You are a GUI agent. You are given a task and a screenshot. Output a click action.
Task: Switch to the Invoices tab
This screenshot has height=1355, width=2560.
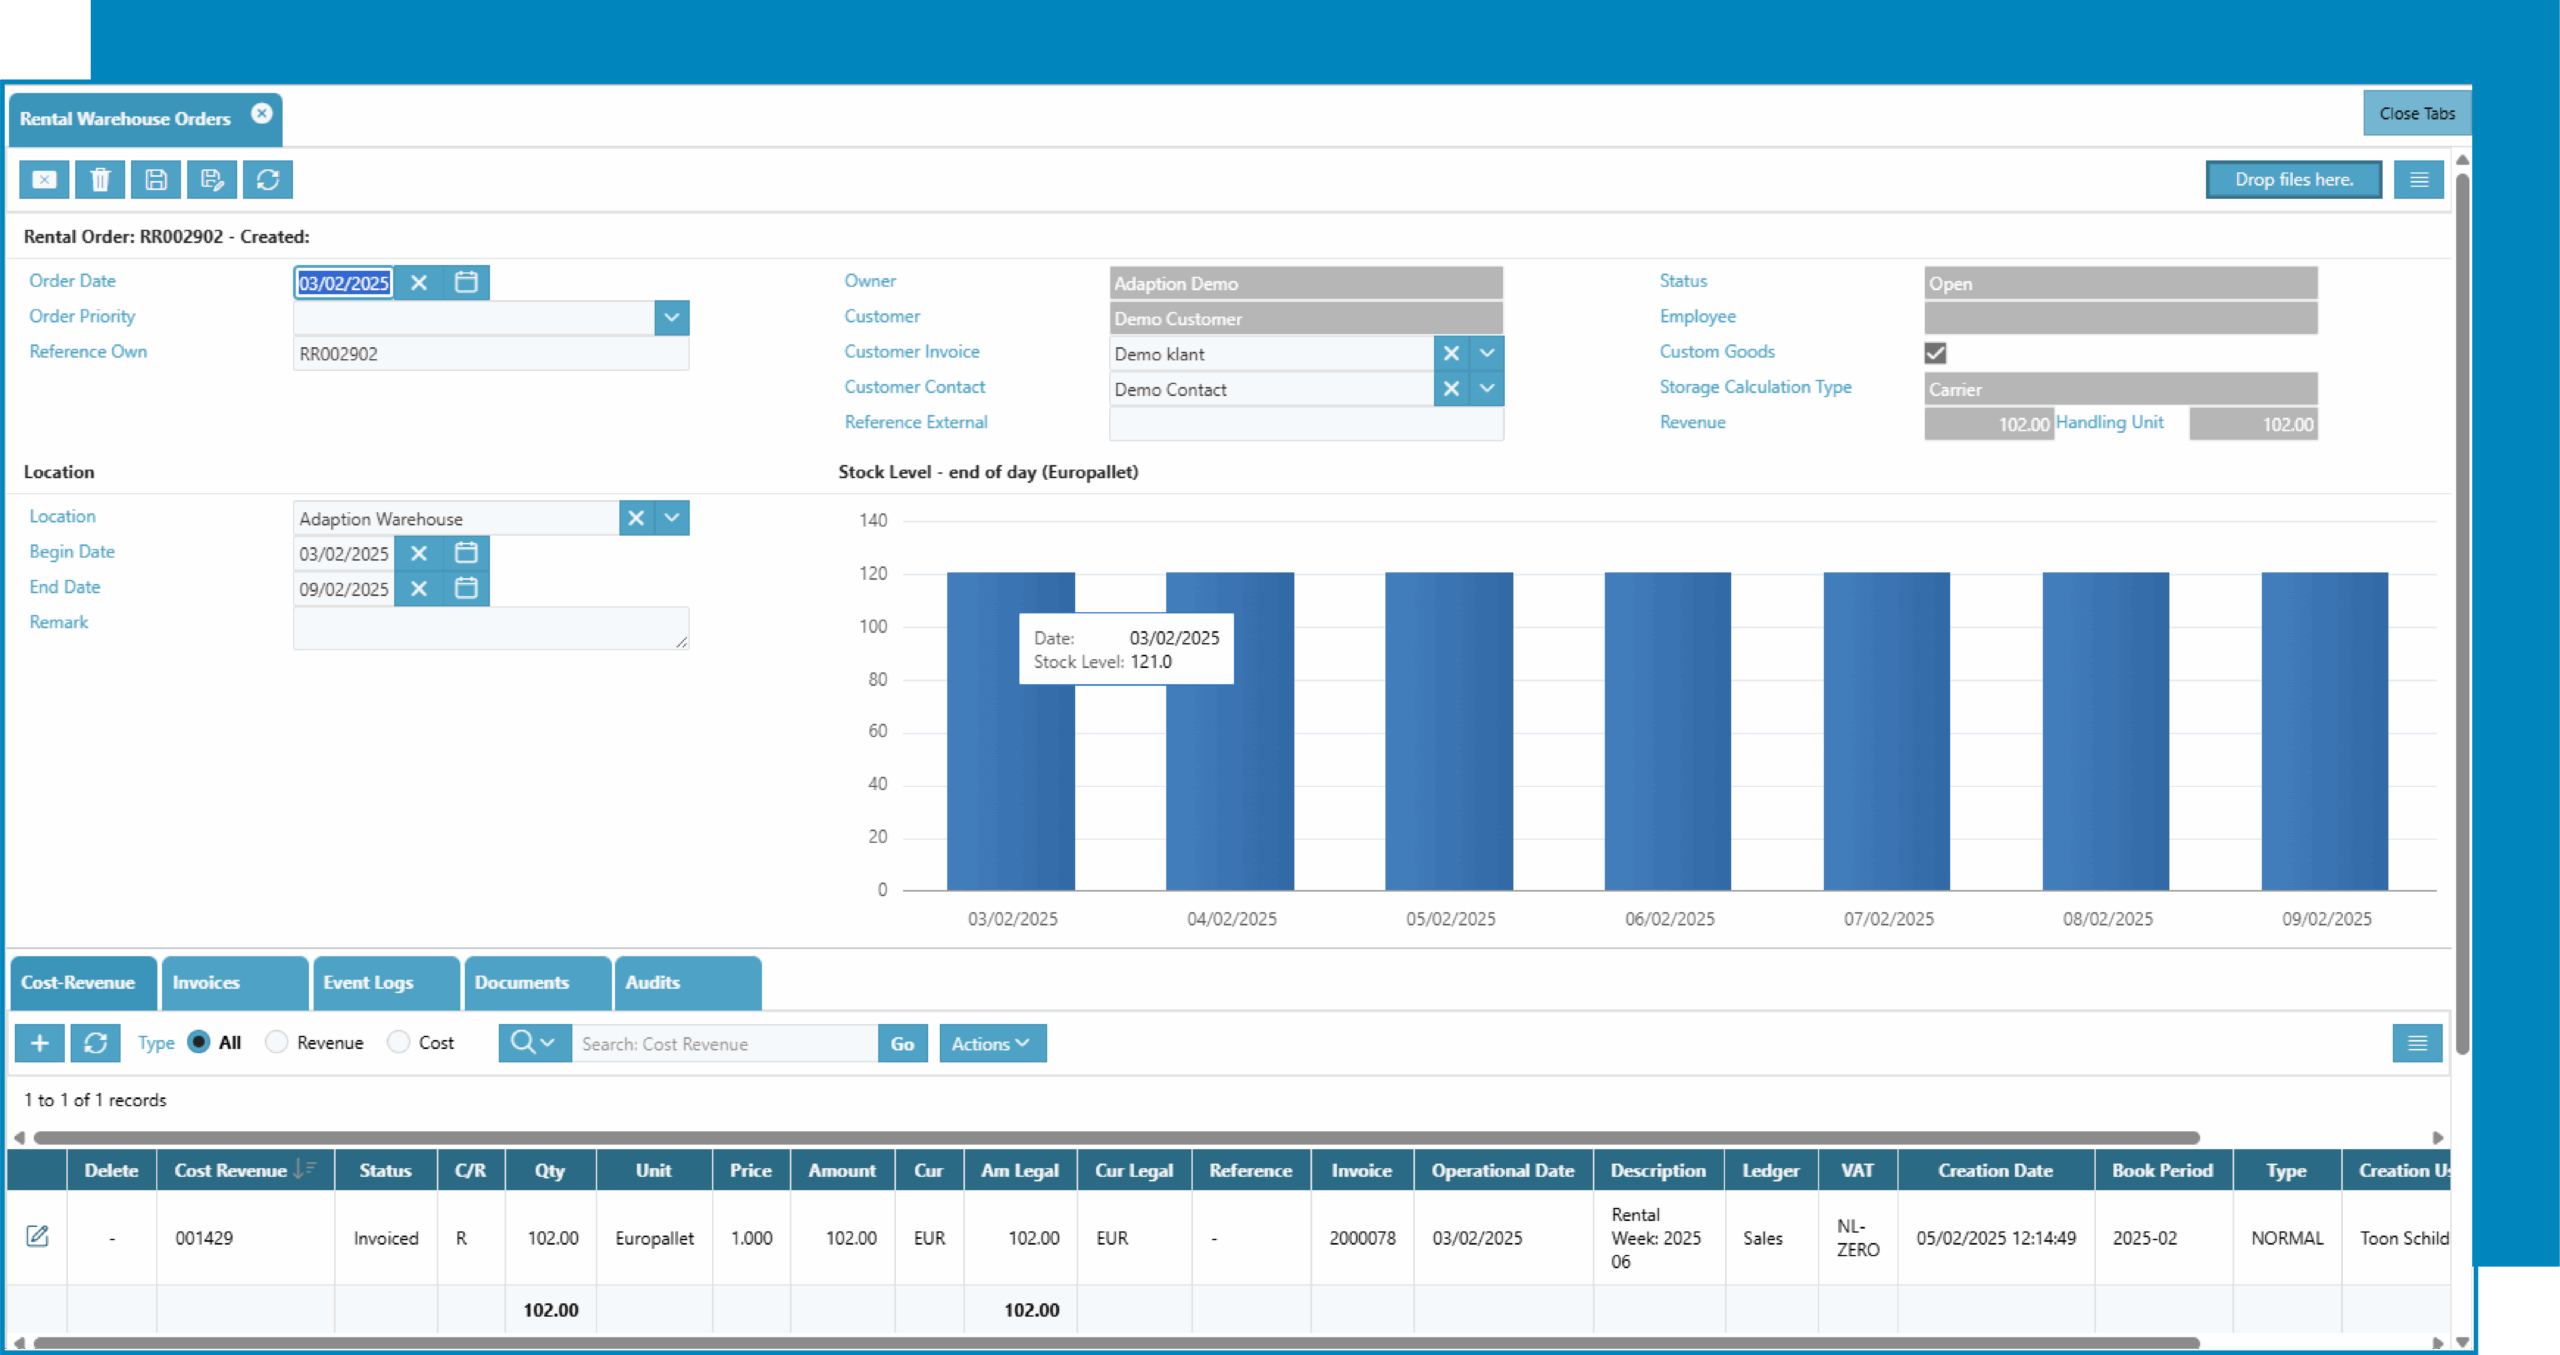(234, 983)
